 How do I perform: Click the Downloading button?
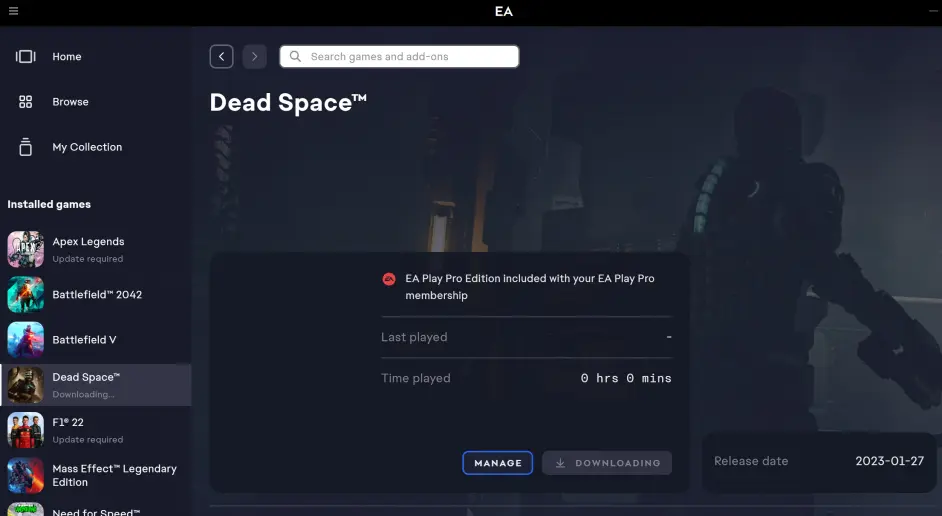coord(607,463)
